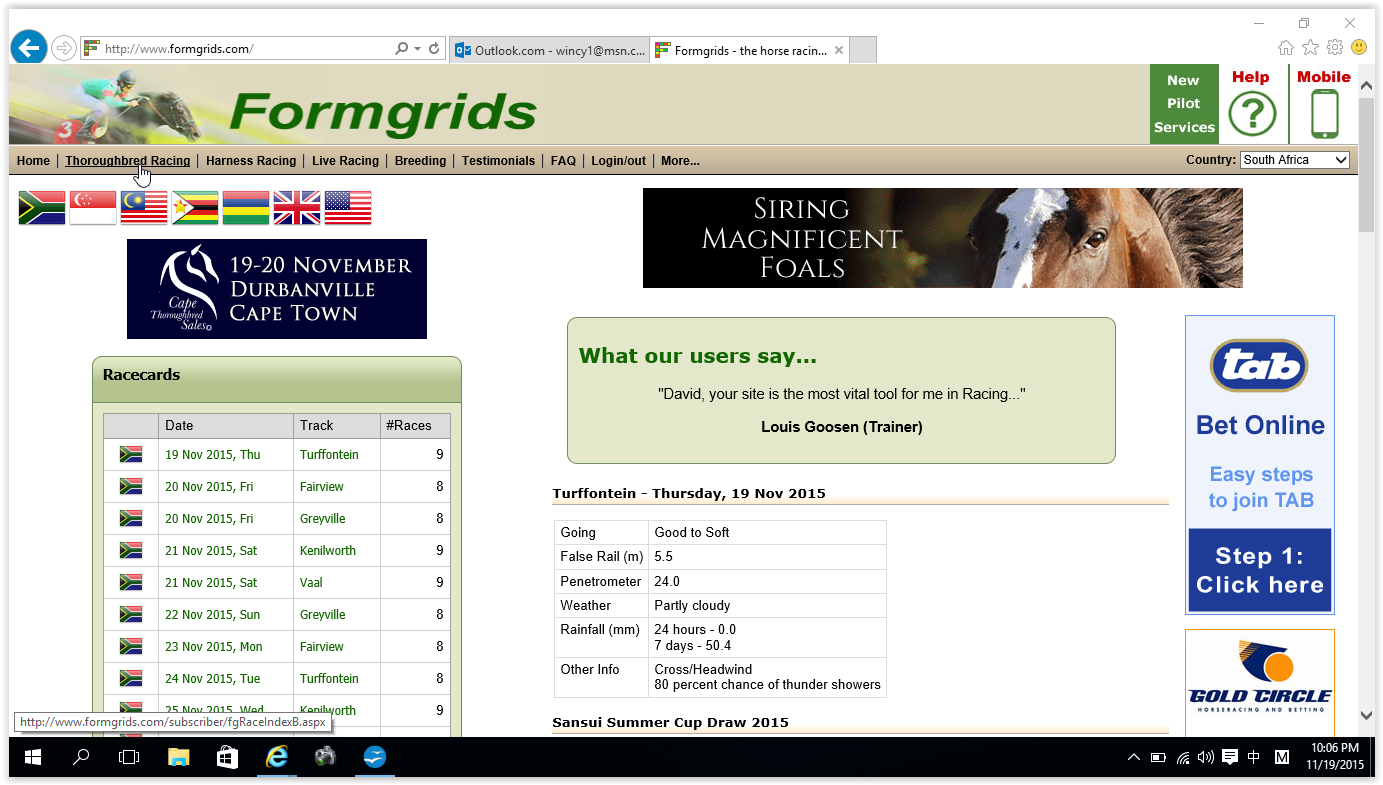This screenshot has height=785, width=1383.
Task: Click the Siring Magnificent Foals banner
Action: pos(942,238)
